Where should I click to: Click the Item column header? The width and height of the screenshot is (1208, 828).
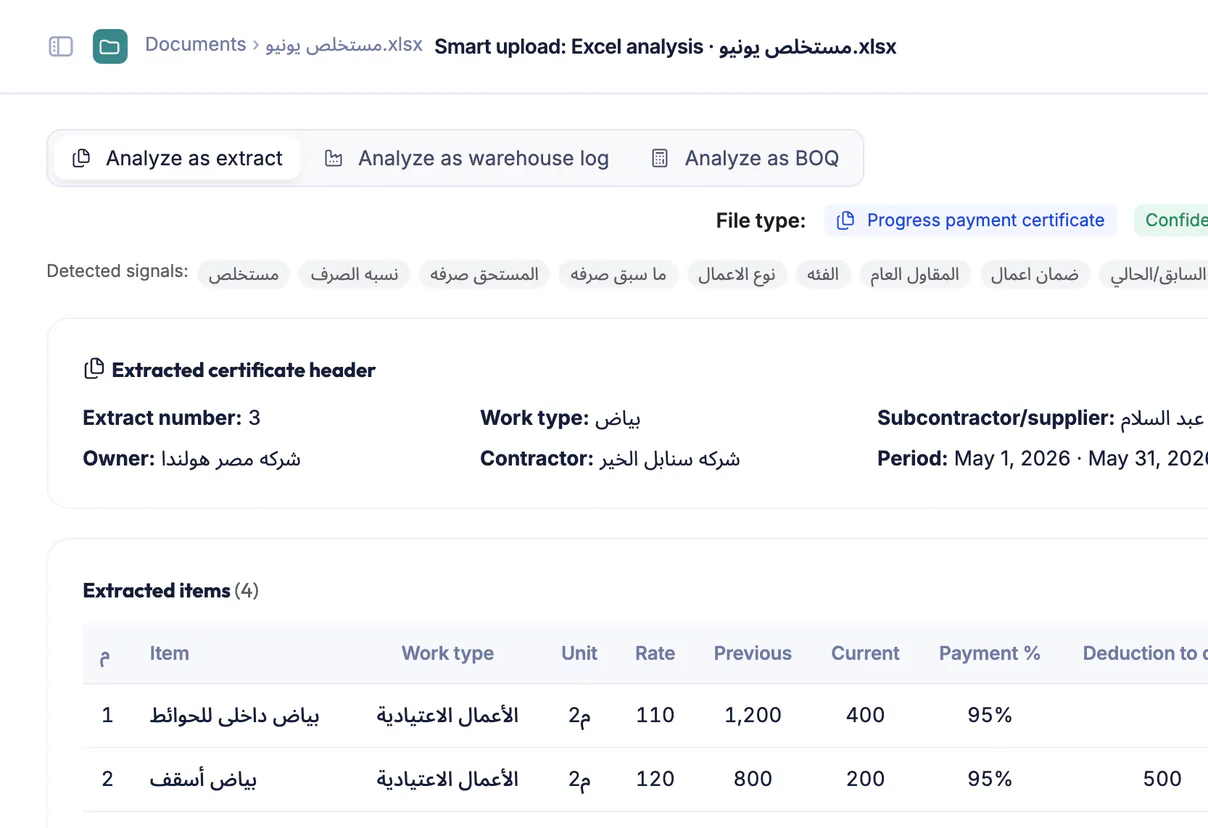[x=169, y=653]
